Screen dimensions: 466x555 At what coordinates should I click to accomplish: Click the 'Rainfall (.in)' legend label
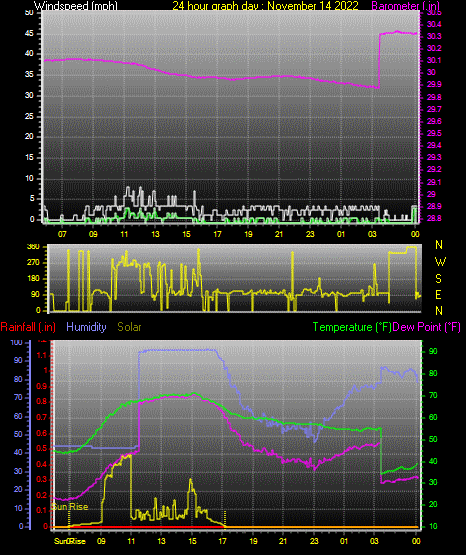coord(28,327)
